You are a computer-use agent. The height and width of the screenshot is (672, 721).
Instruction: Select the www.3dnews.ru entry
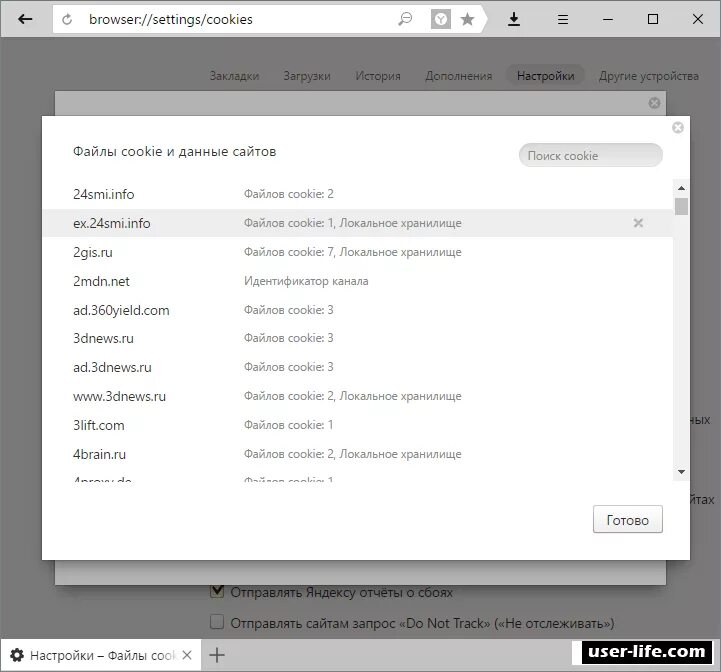click(x=358, y=396)
